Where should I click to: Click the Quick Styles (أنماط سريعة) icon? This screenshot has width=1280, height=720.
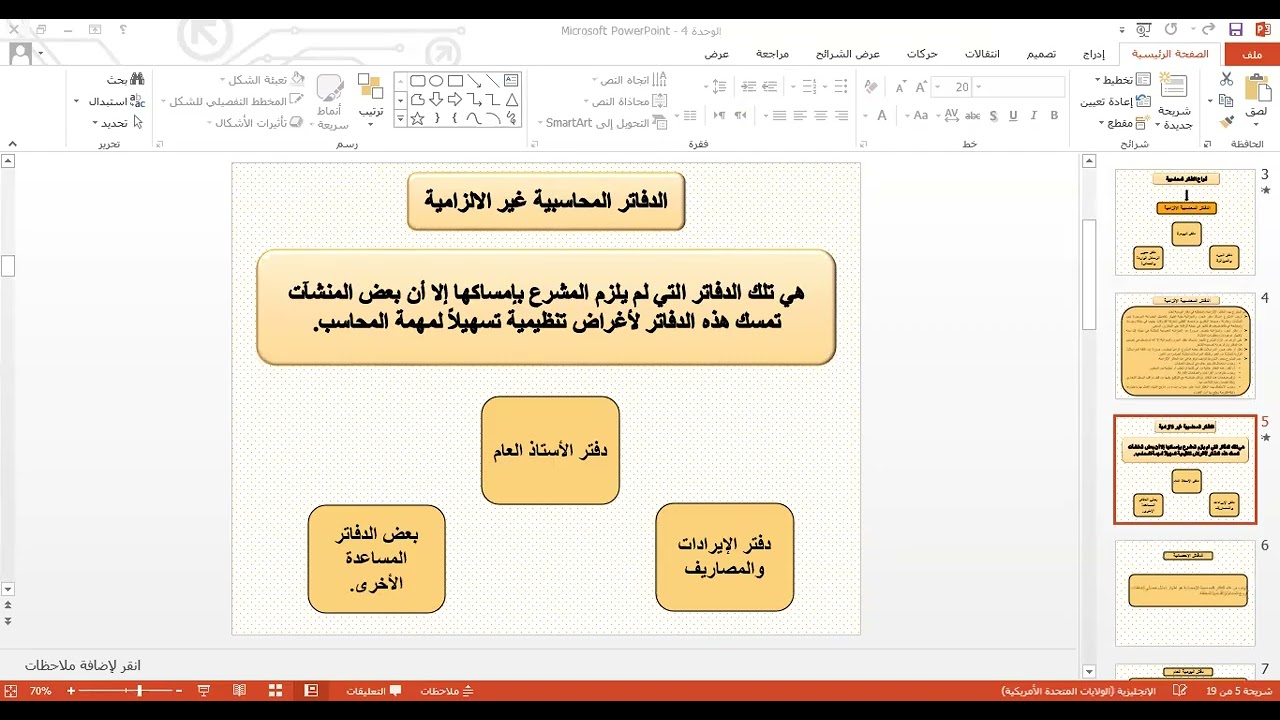(330, 88)
